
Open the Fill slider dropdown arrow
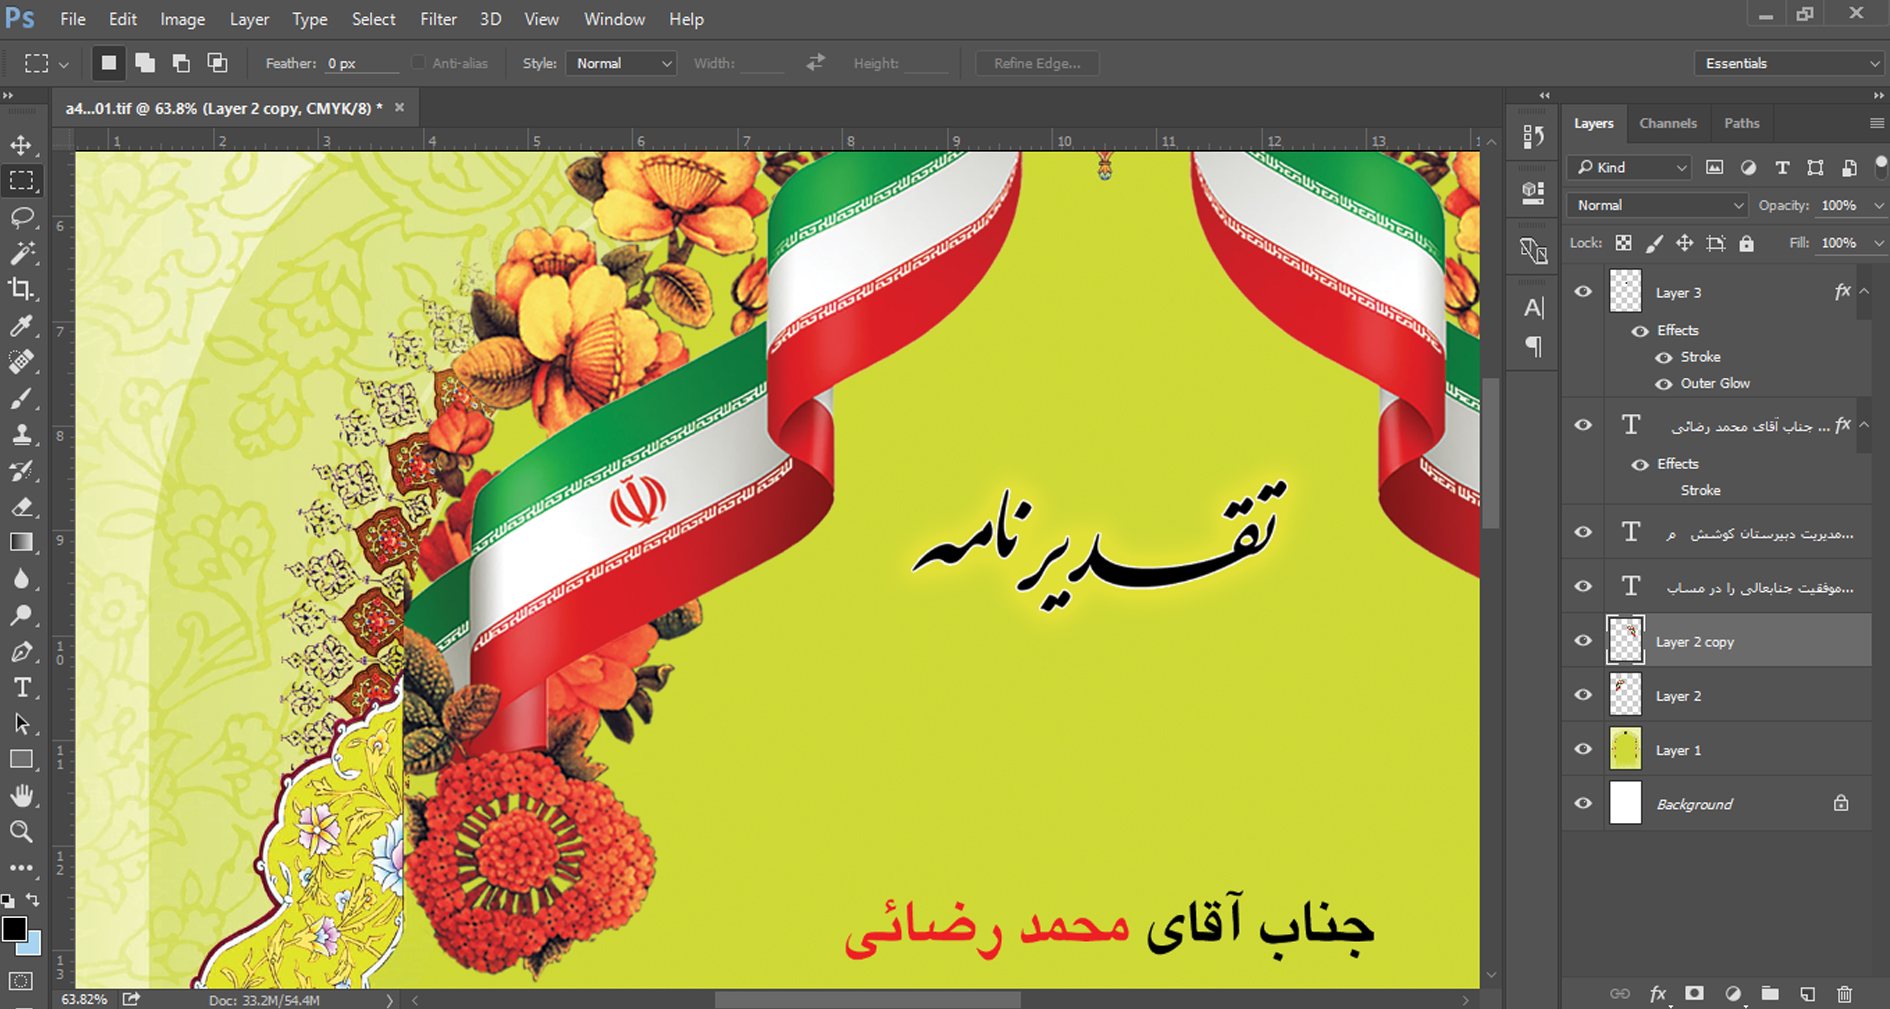[1878, 243]
